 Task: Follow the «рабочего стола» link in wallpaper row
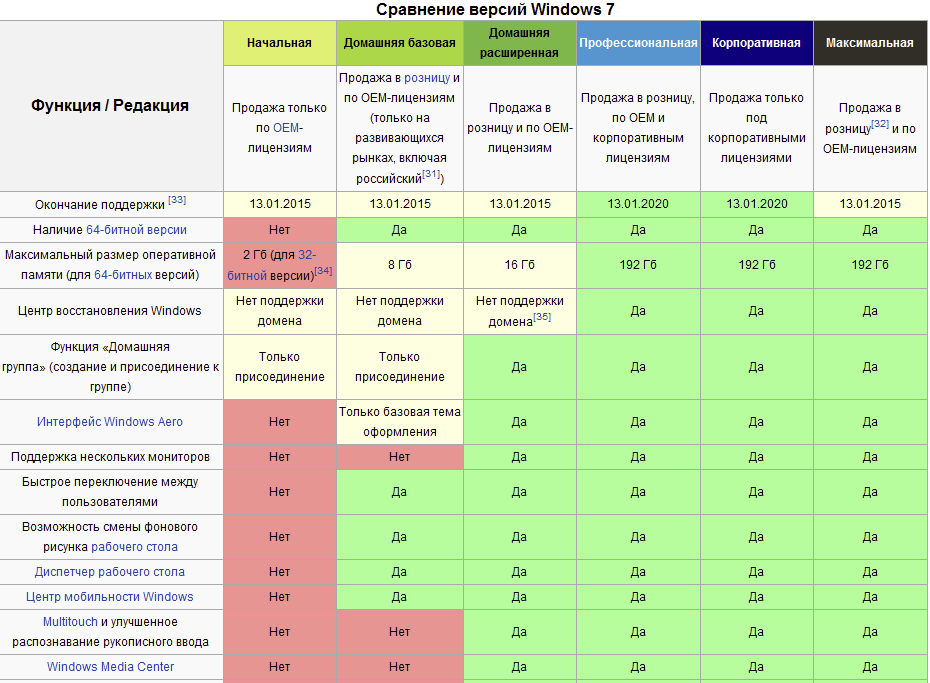pyautogui.click(x=135, y=547)
